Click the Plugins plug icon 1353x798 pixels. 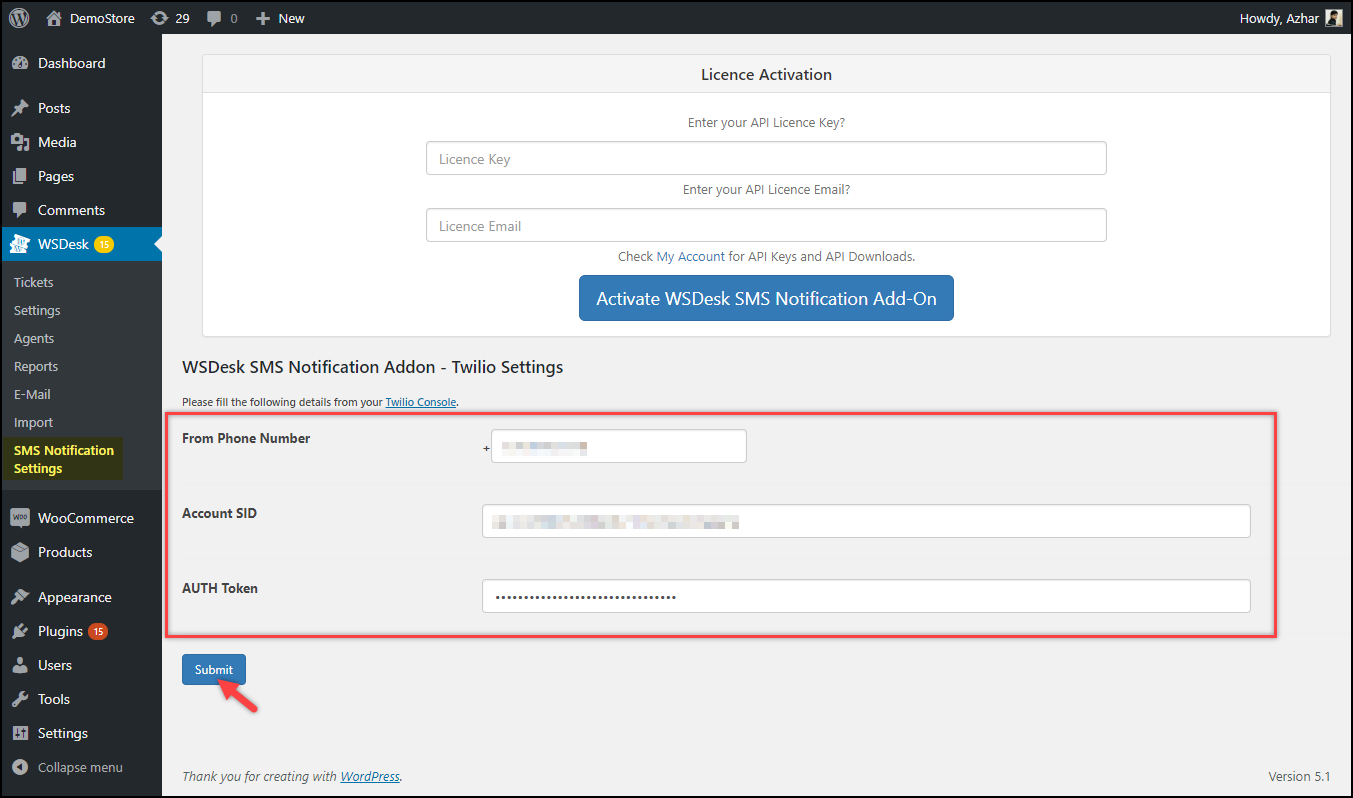coord(20,631)
